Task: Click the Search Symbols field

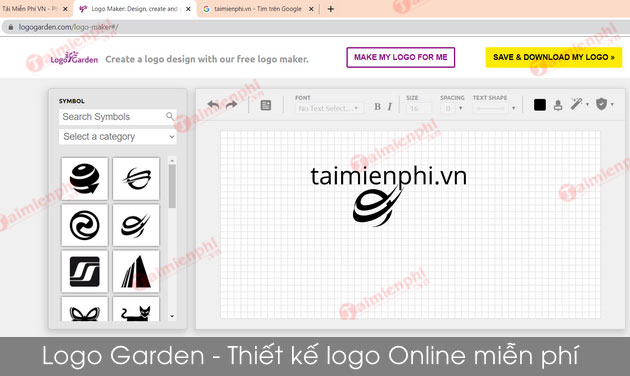Action: point(117,117)
